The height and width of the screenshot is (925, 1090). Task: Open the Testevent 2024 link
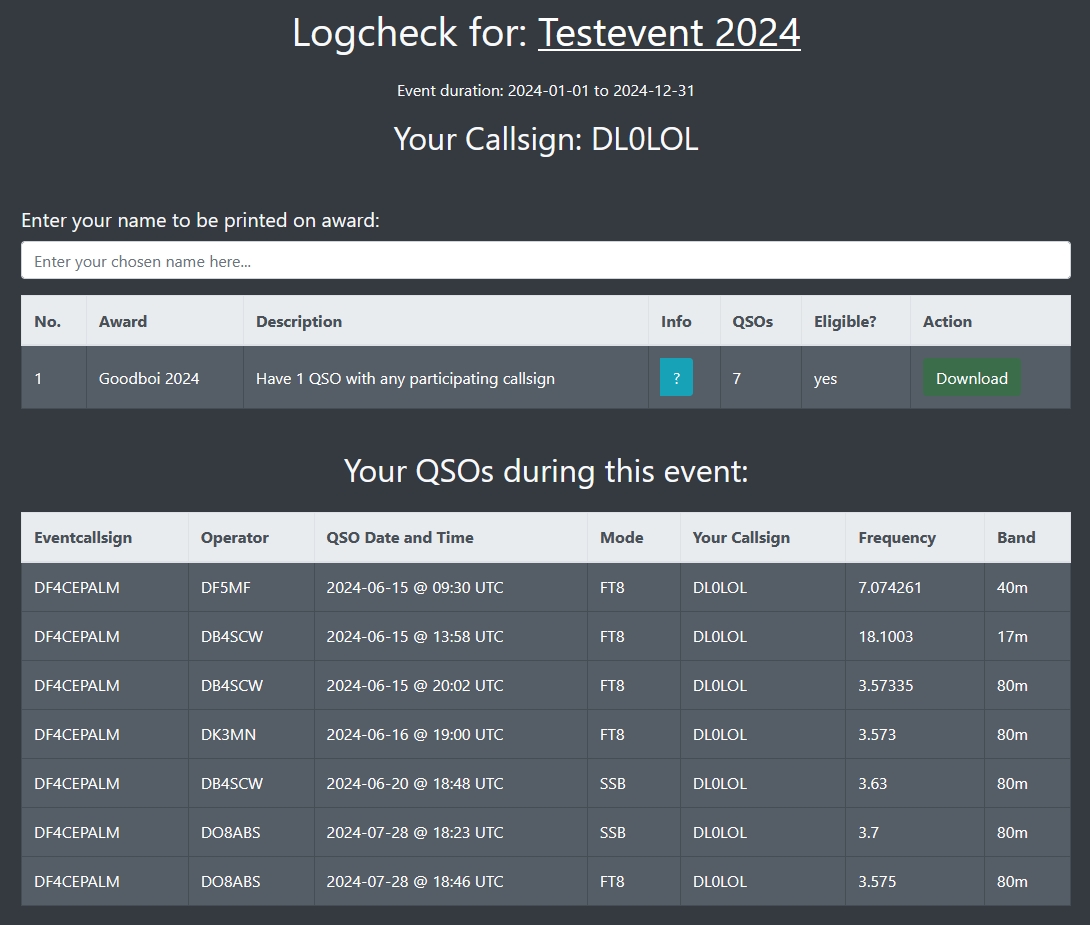pos(669,33)
